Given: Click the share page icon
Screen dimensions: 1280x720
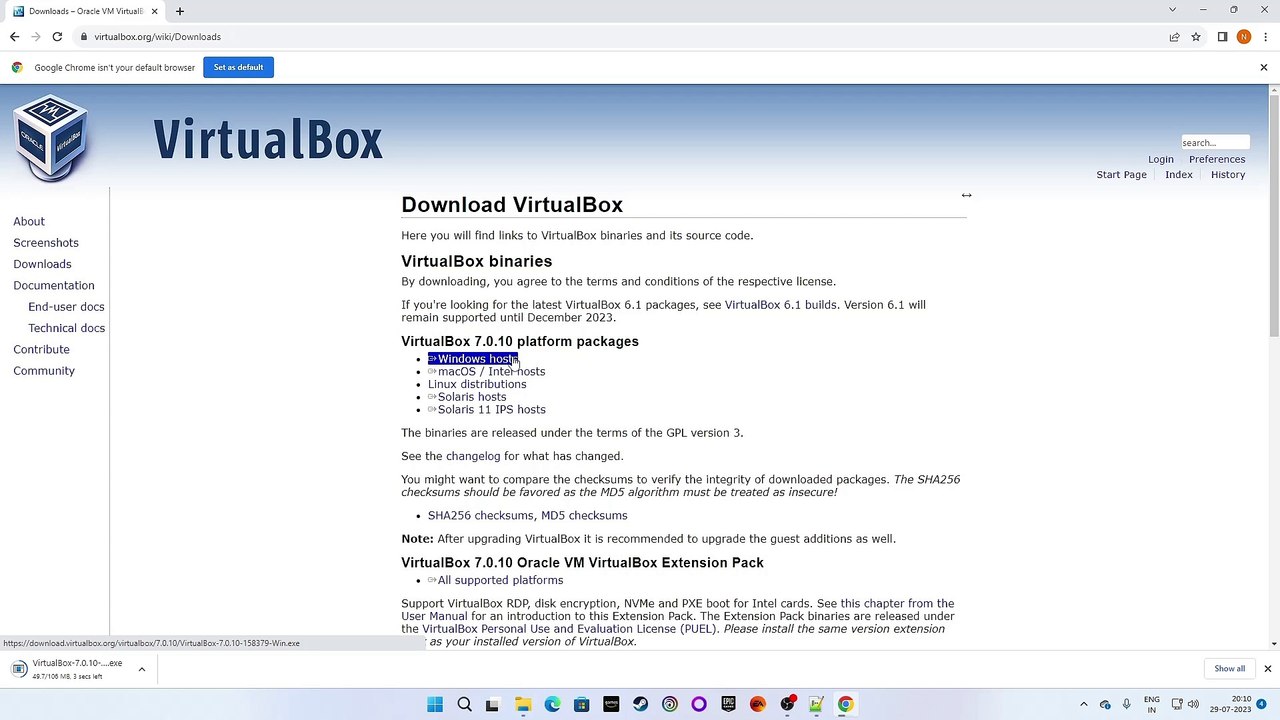Looking at the screenshot, I should [1174, 37].
